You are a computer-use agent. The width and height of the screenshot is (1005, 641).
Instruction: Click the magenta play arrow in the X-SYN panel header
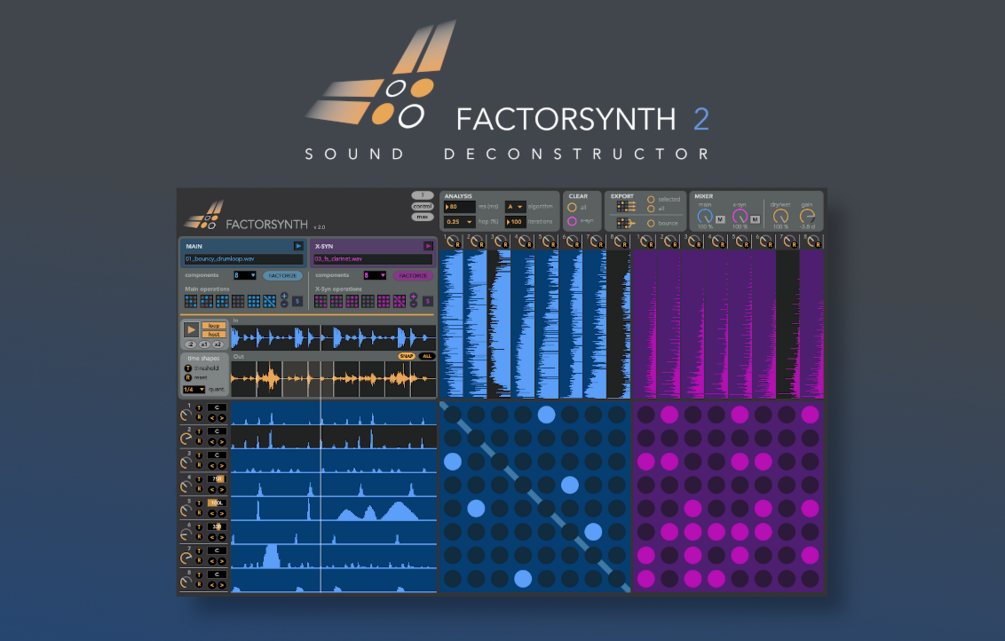pos(428,246)
